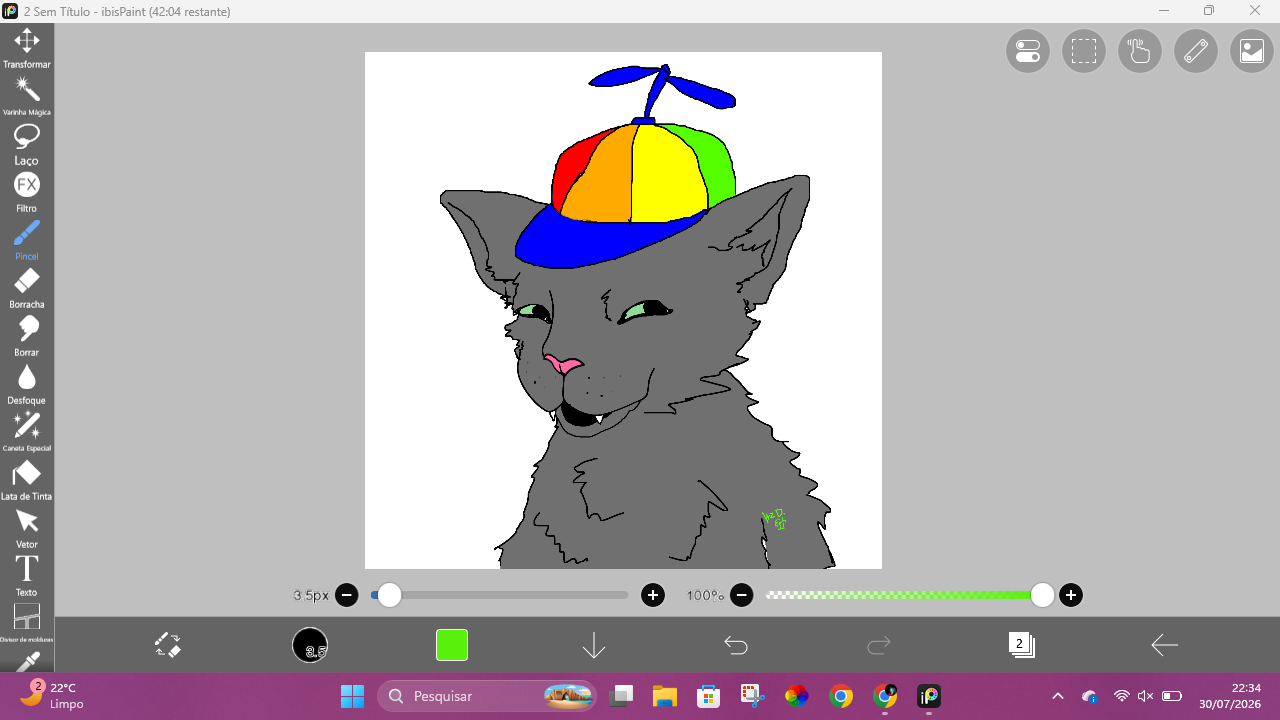Open the canvas image settings icon
Screen dimensions: 1280x720
coord(1252,51)
